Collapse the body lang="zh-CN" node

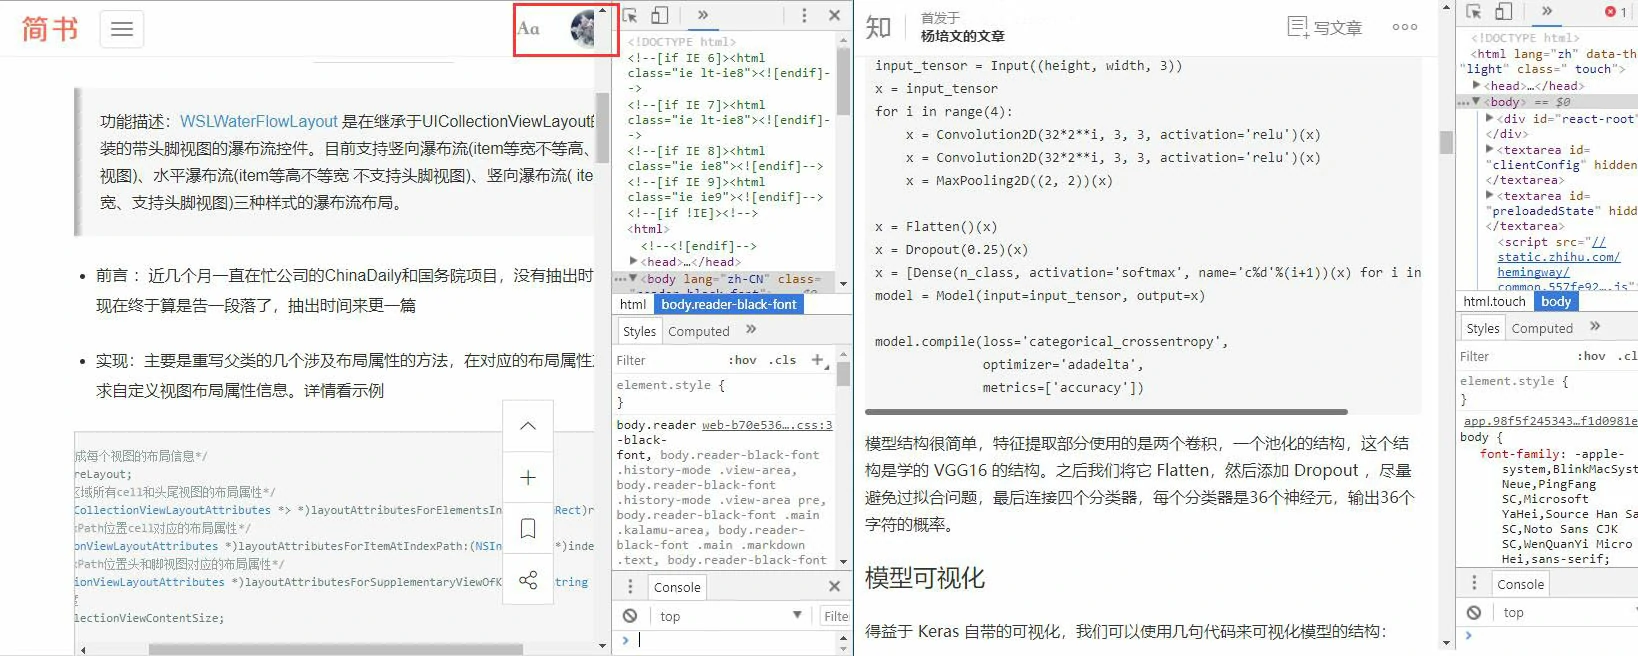[x=633, y=279]
